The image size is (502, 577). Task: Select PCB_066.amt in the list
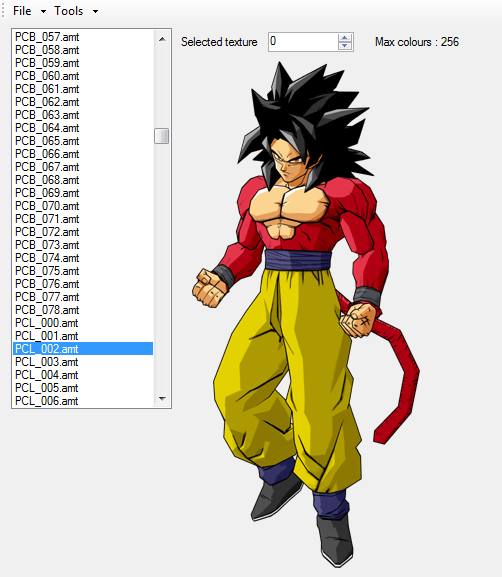point(83,154)
